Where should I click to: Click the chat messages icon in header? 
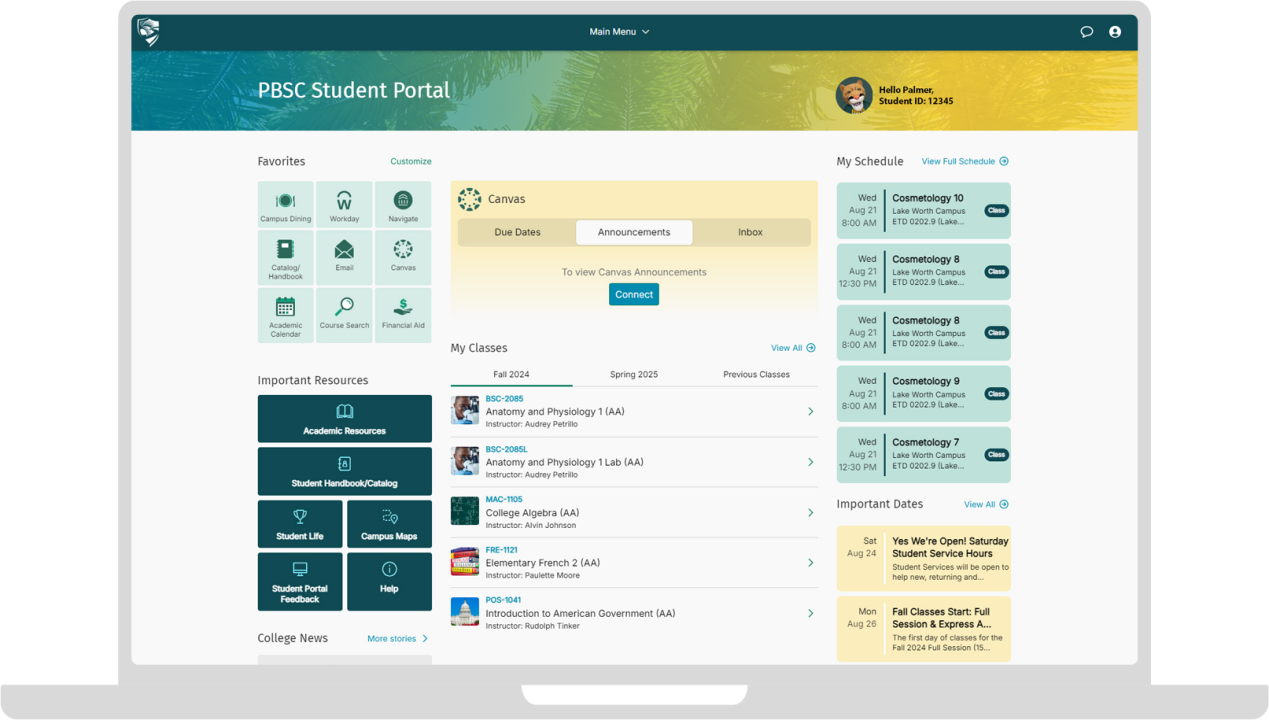pyautogui.click(x=1087, y=32)
